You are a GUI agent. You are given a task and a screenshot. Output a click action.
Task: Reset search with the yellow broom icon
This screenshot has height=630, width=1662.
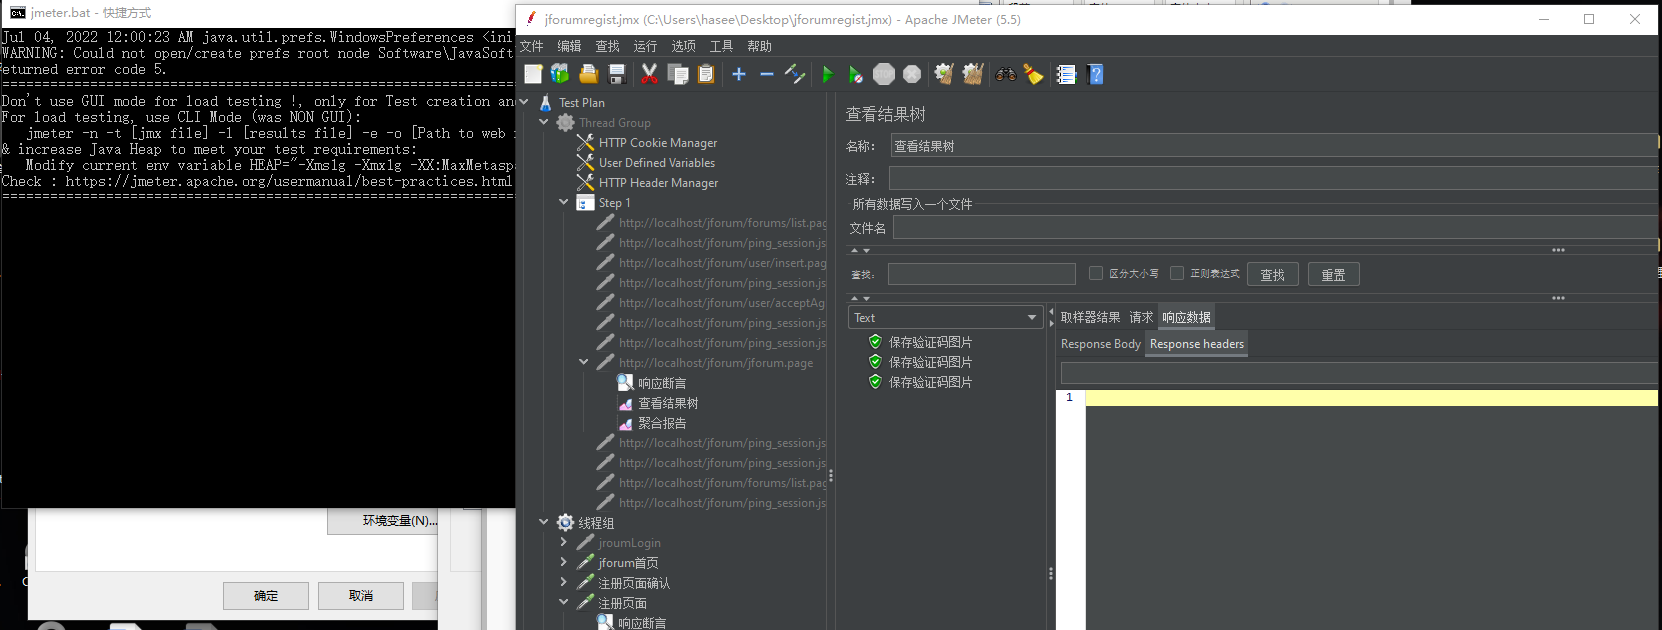(1033, 74)
